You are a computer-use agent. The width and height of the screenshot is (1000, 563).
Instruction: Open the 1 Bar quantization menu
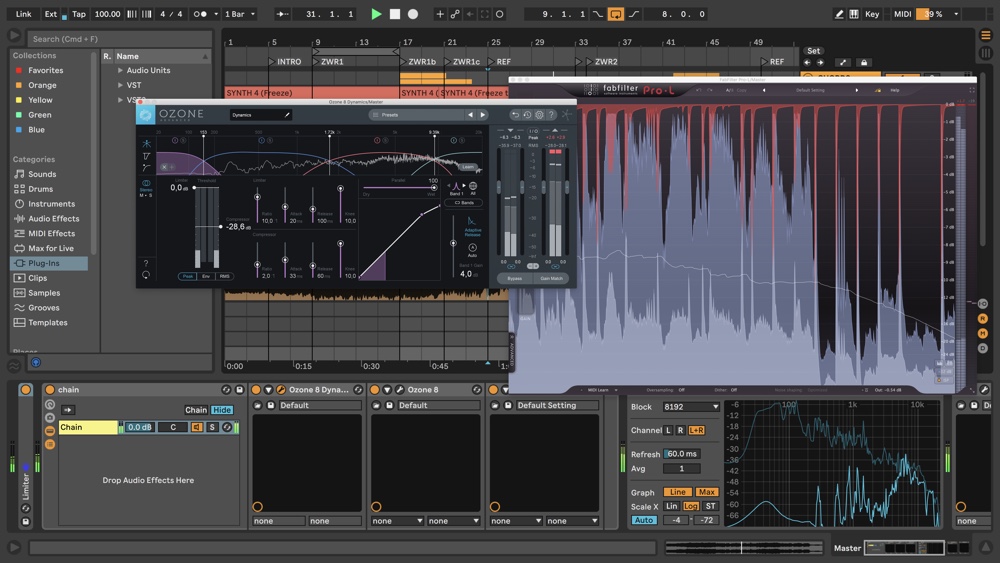pyautogui.click(x=239, y=14)
